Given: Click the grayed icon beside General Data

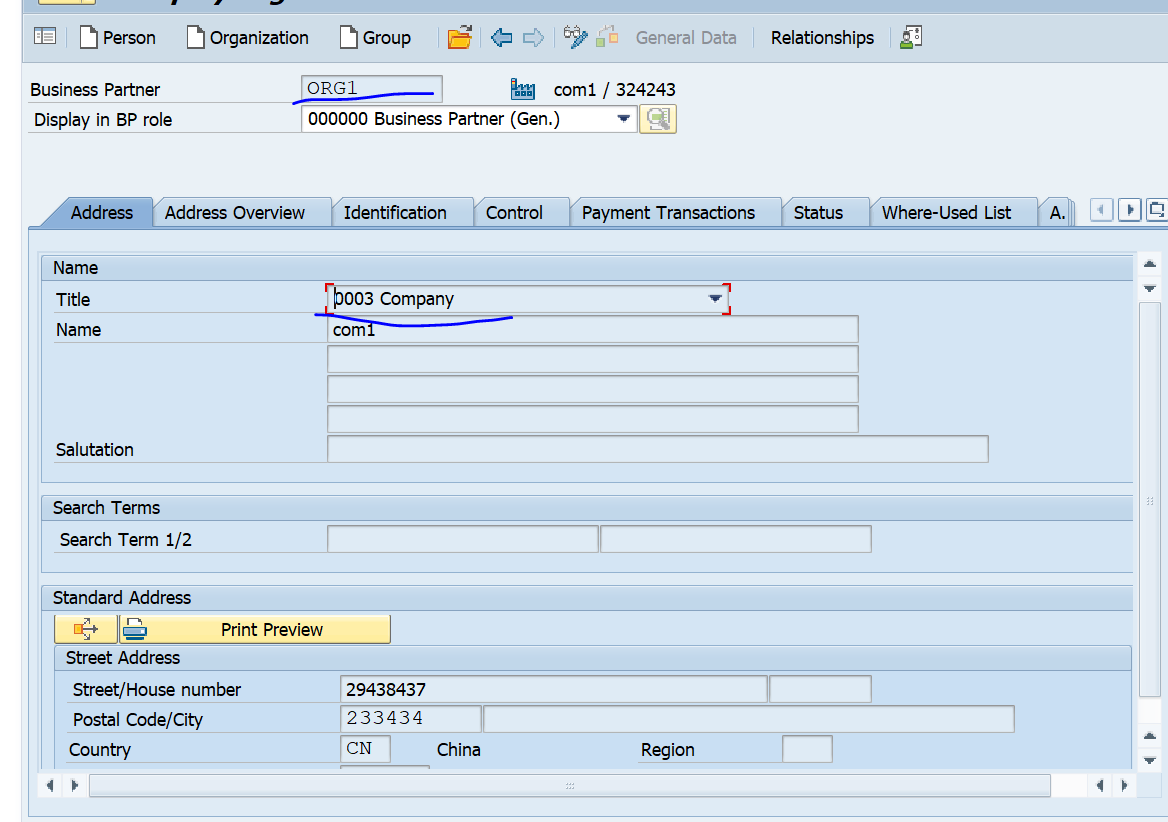Looking at the screenshot, I should click(x=607, y=36).
